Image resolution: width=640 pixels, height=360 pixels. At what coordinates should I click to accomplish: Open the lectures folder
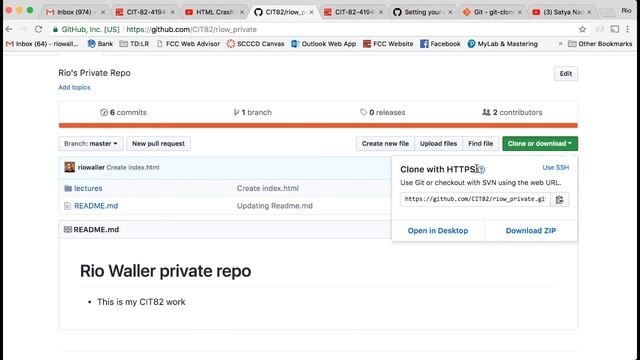click(88, 188)
